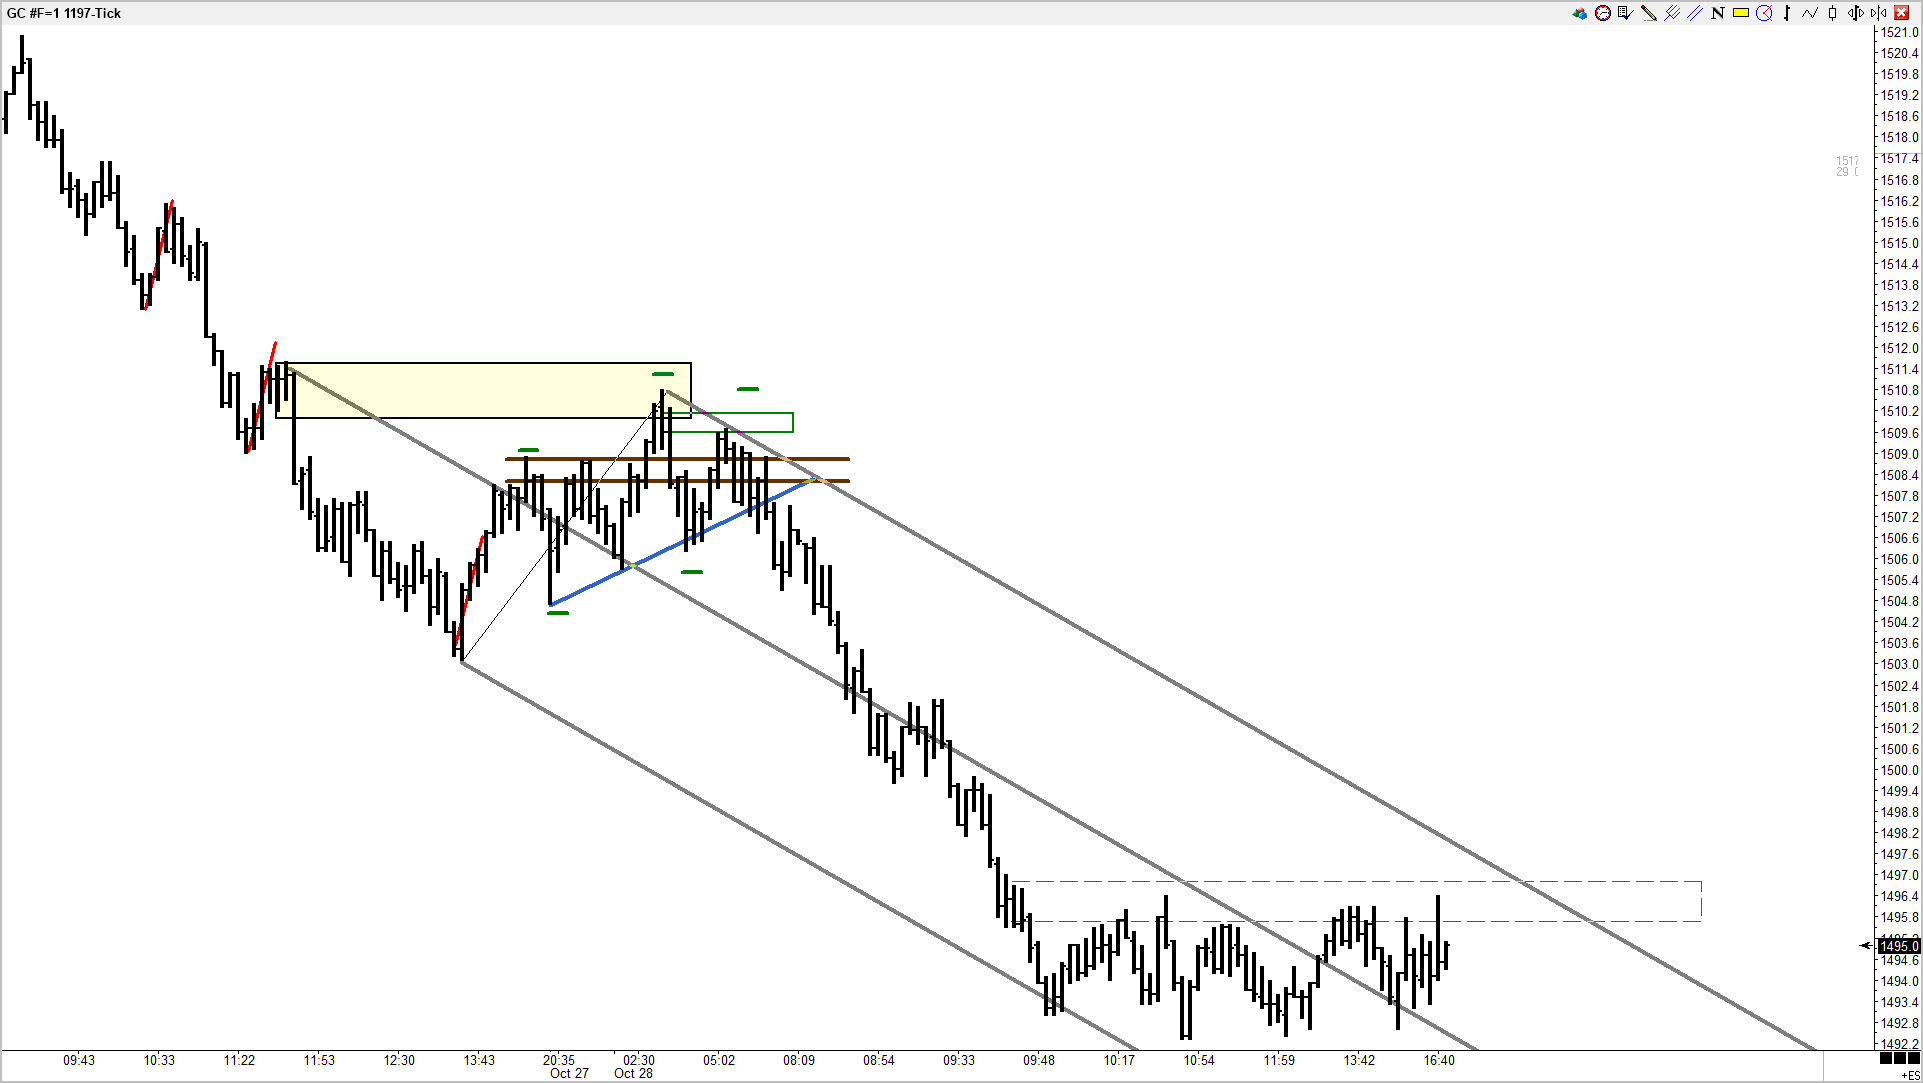Click compress bar spacing arrows icon
The height and width of the screenshot is (1083, 1923).
tap(1879, 13)
